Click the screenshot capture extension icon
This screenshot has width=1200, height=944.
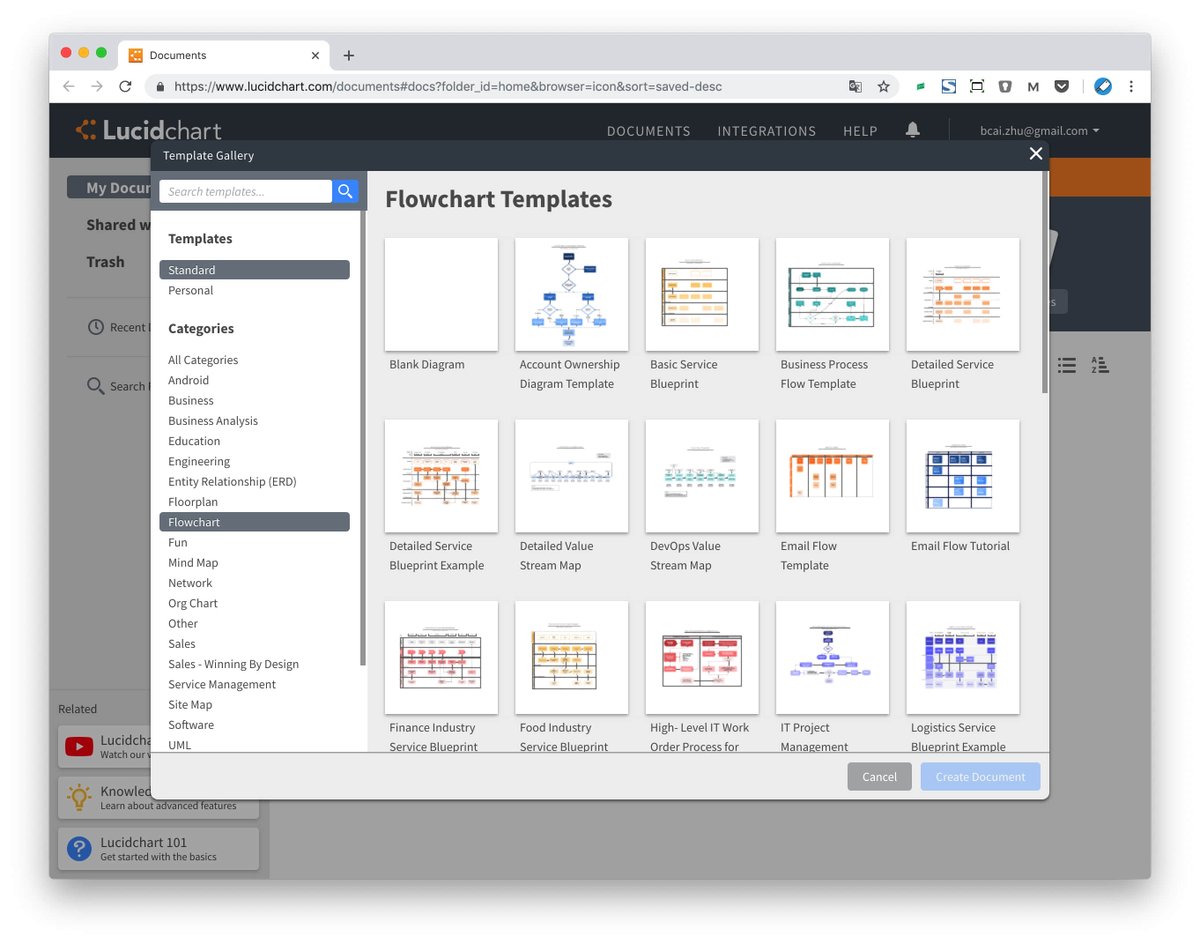tap(977, 87)
